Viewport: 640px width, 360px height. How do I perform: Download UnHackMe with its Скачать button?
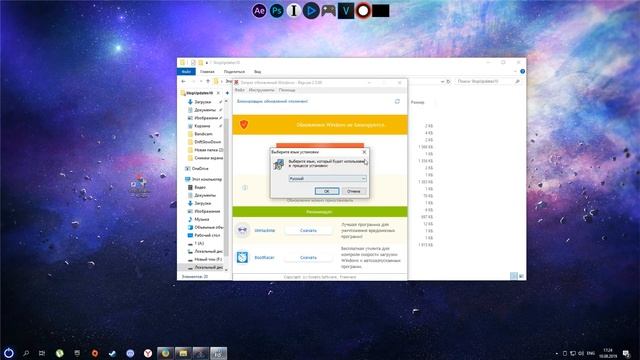(308, 231)
